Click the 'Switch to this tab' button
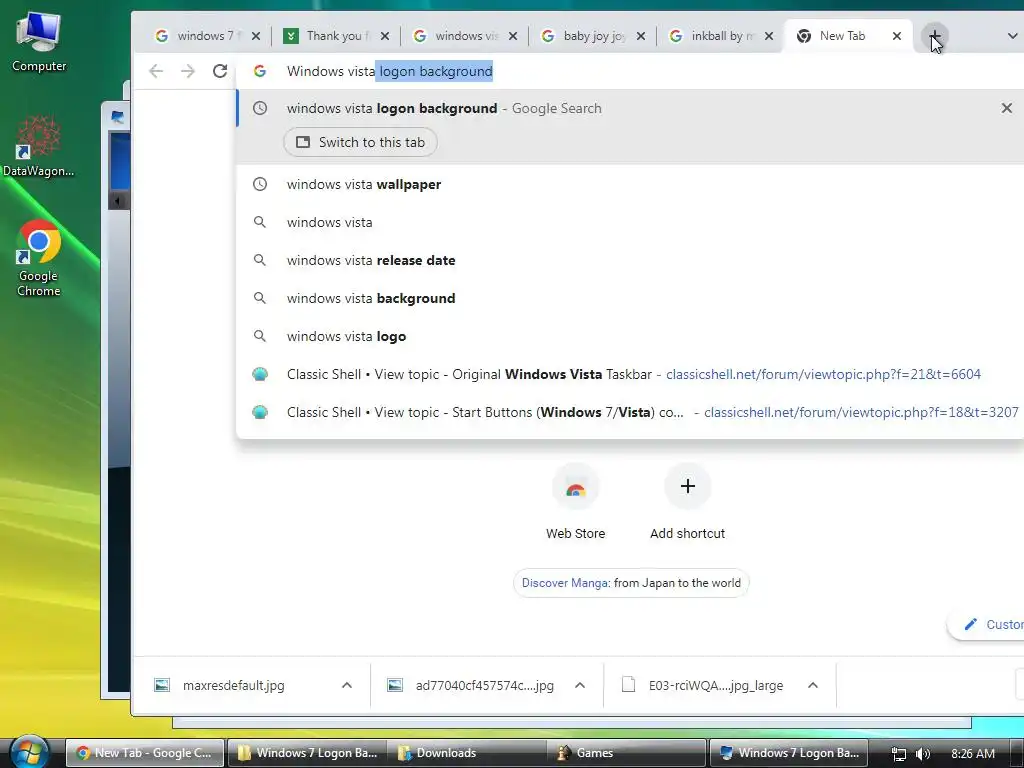This screenshot has width=1024, height=768. click(x=360, y=142)
